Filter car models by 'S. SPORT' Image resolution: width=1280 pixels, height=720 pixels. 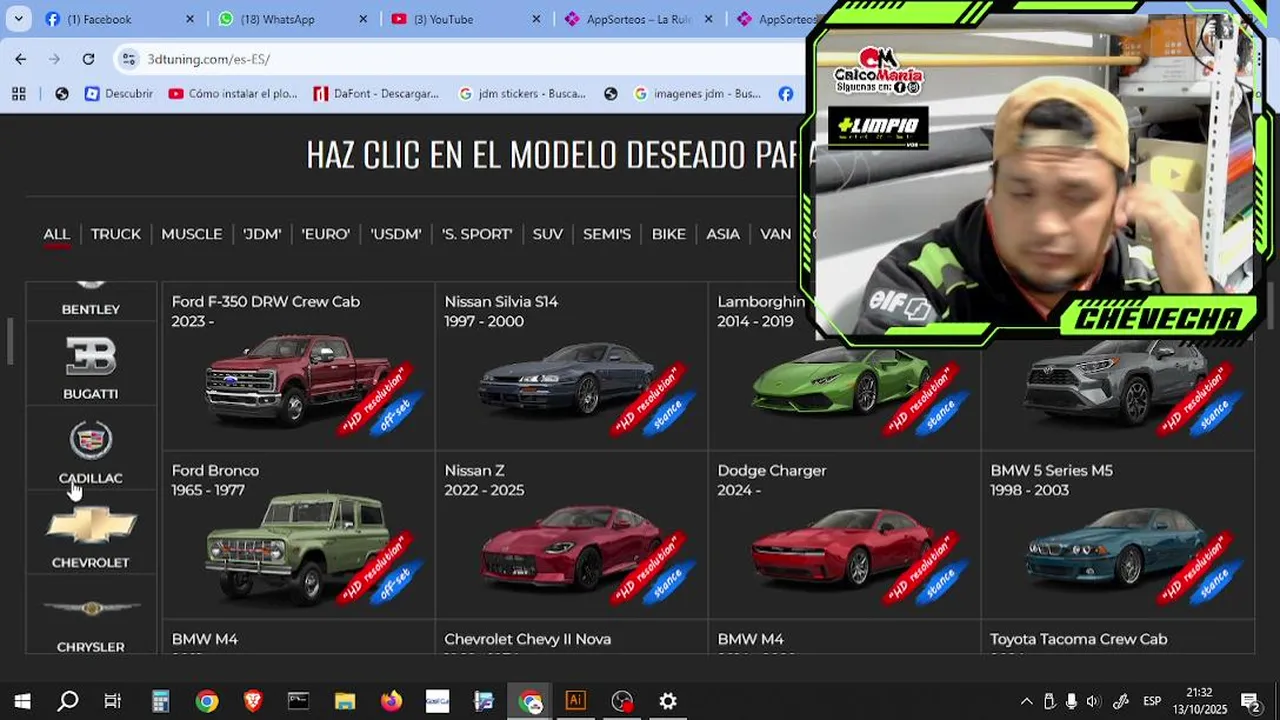pyautogui.click(x=477, y=234)
